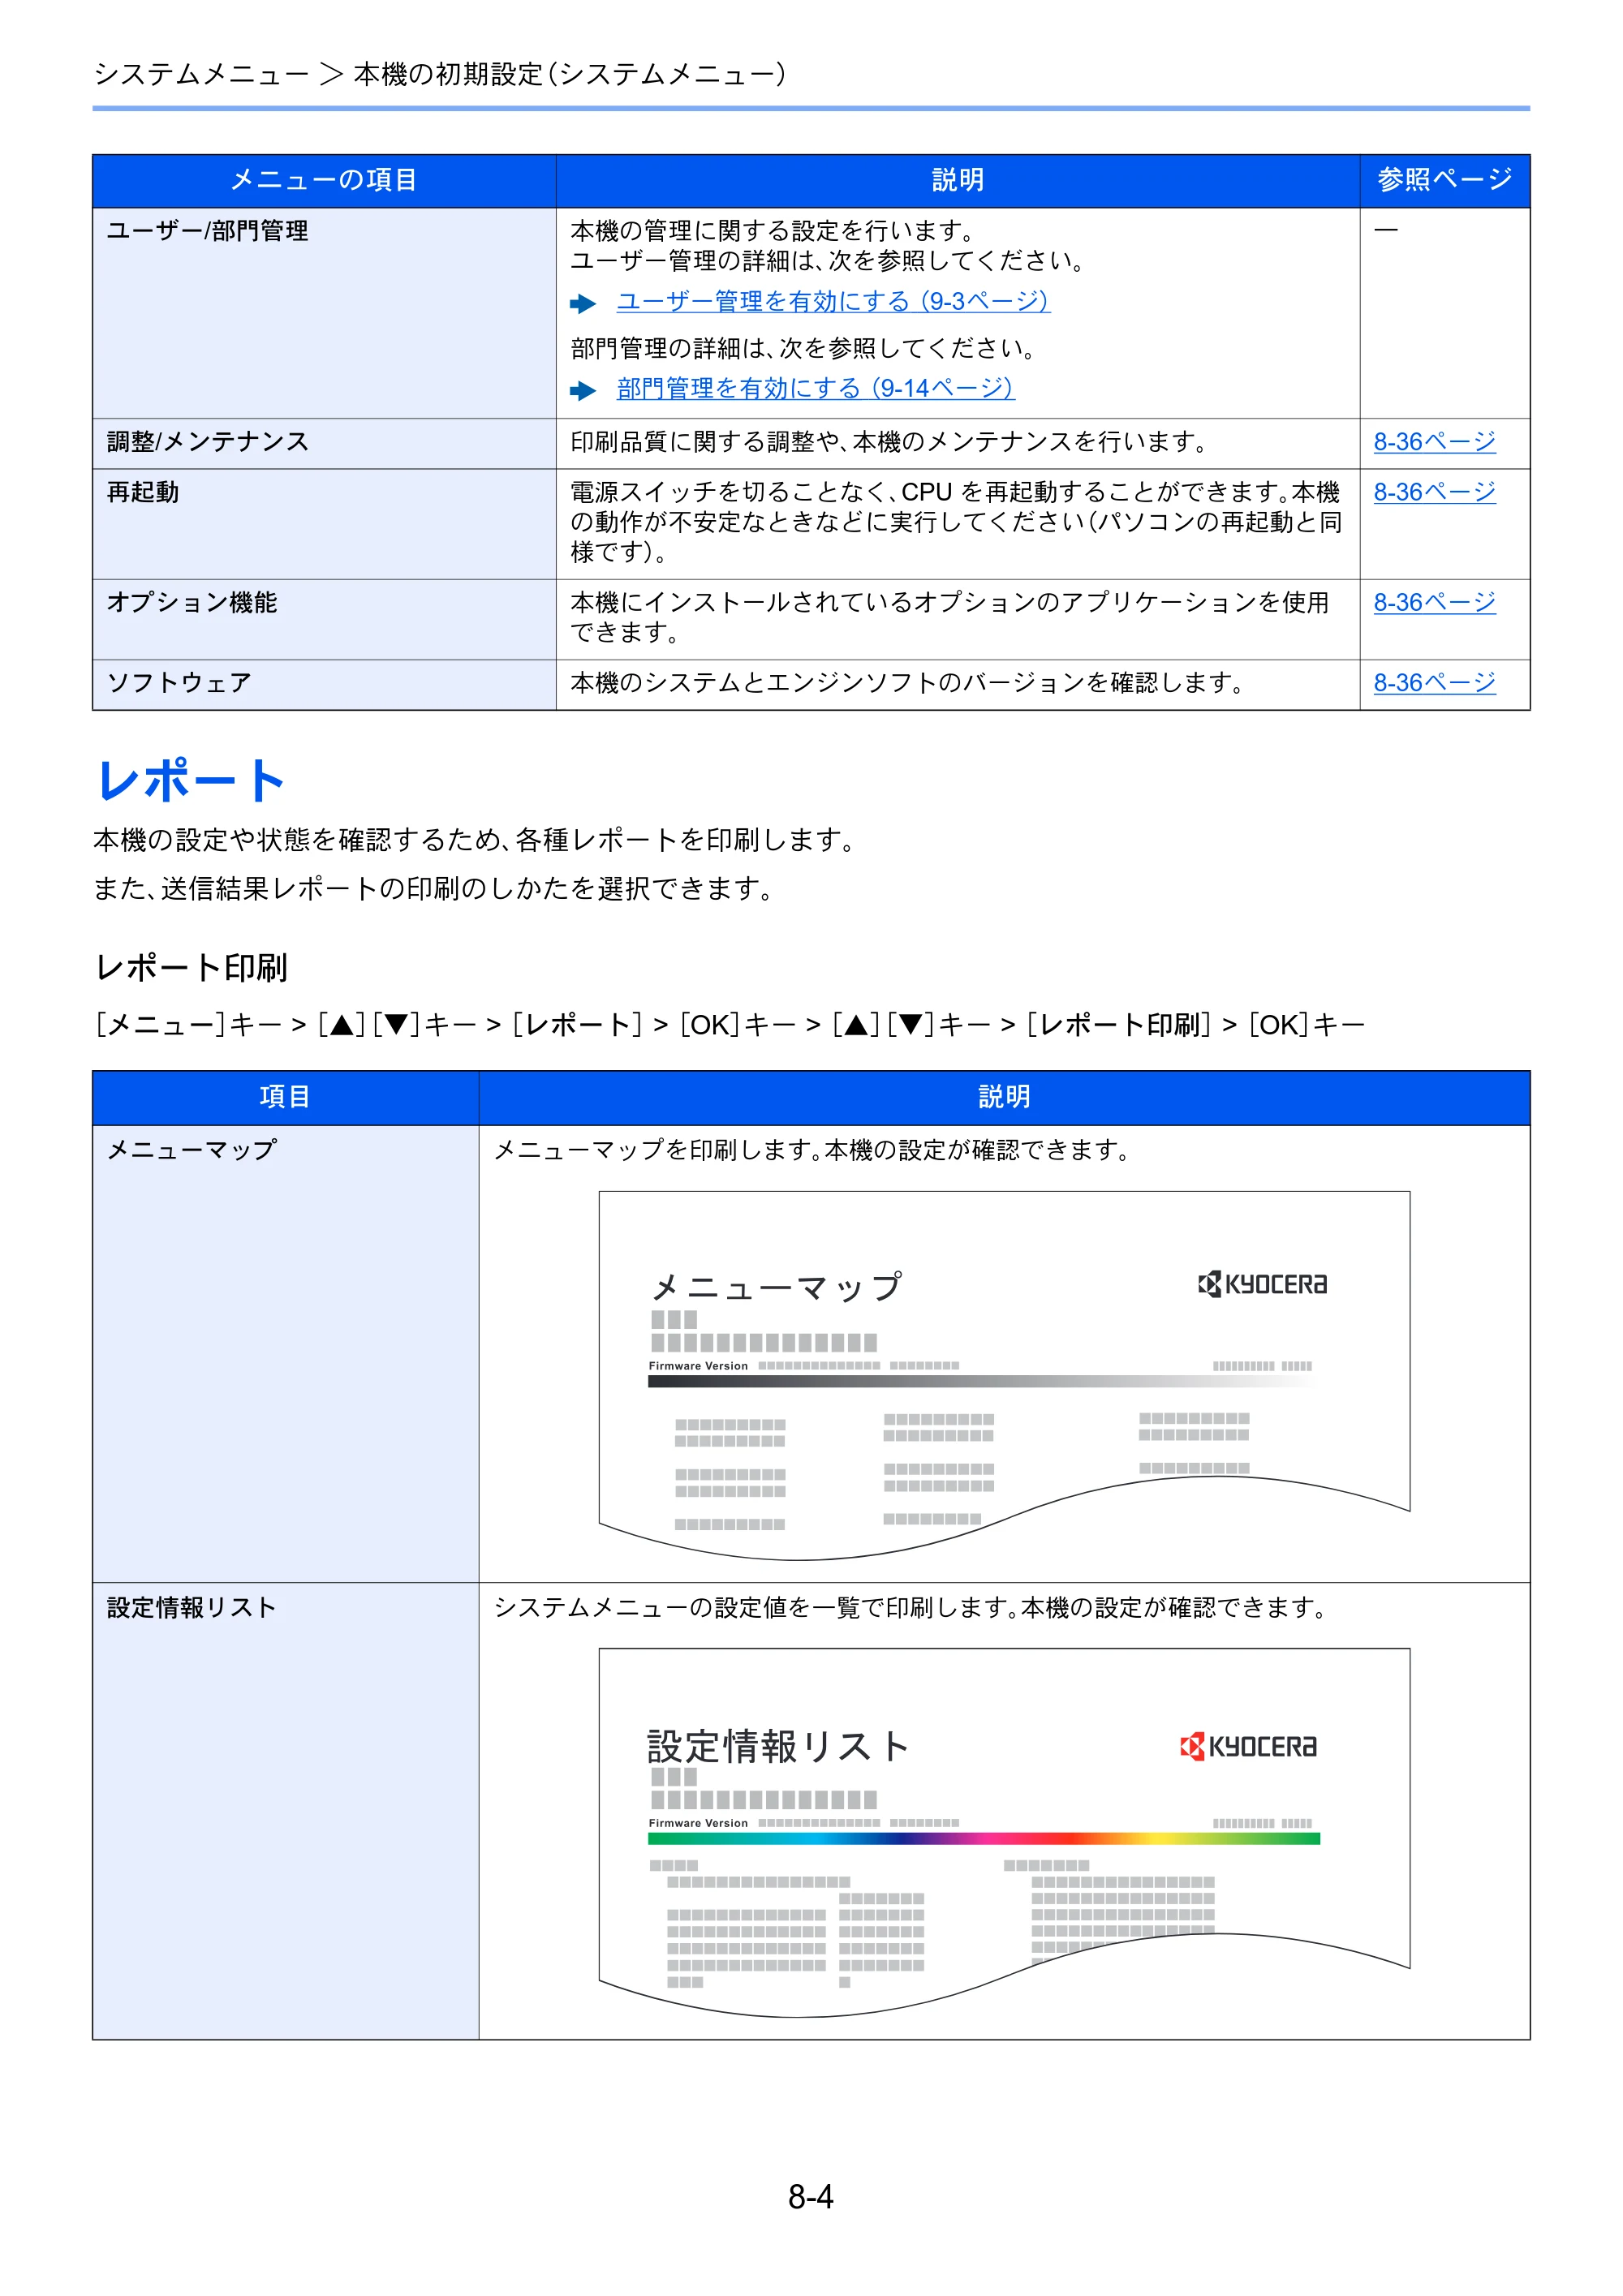The image size is (1623, 2296).
Task: Follow the 8-36ページ link for オプション機能
Action: [x=1433, y=601]
